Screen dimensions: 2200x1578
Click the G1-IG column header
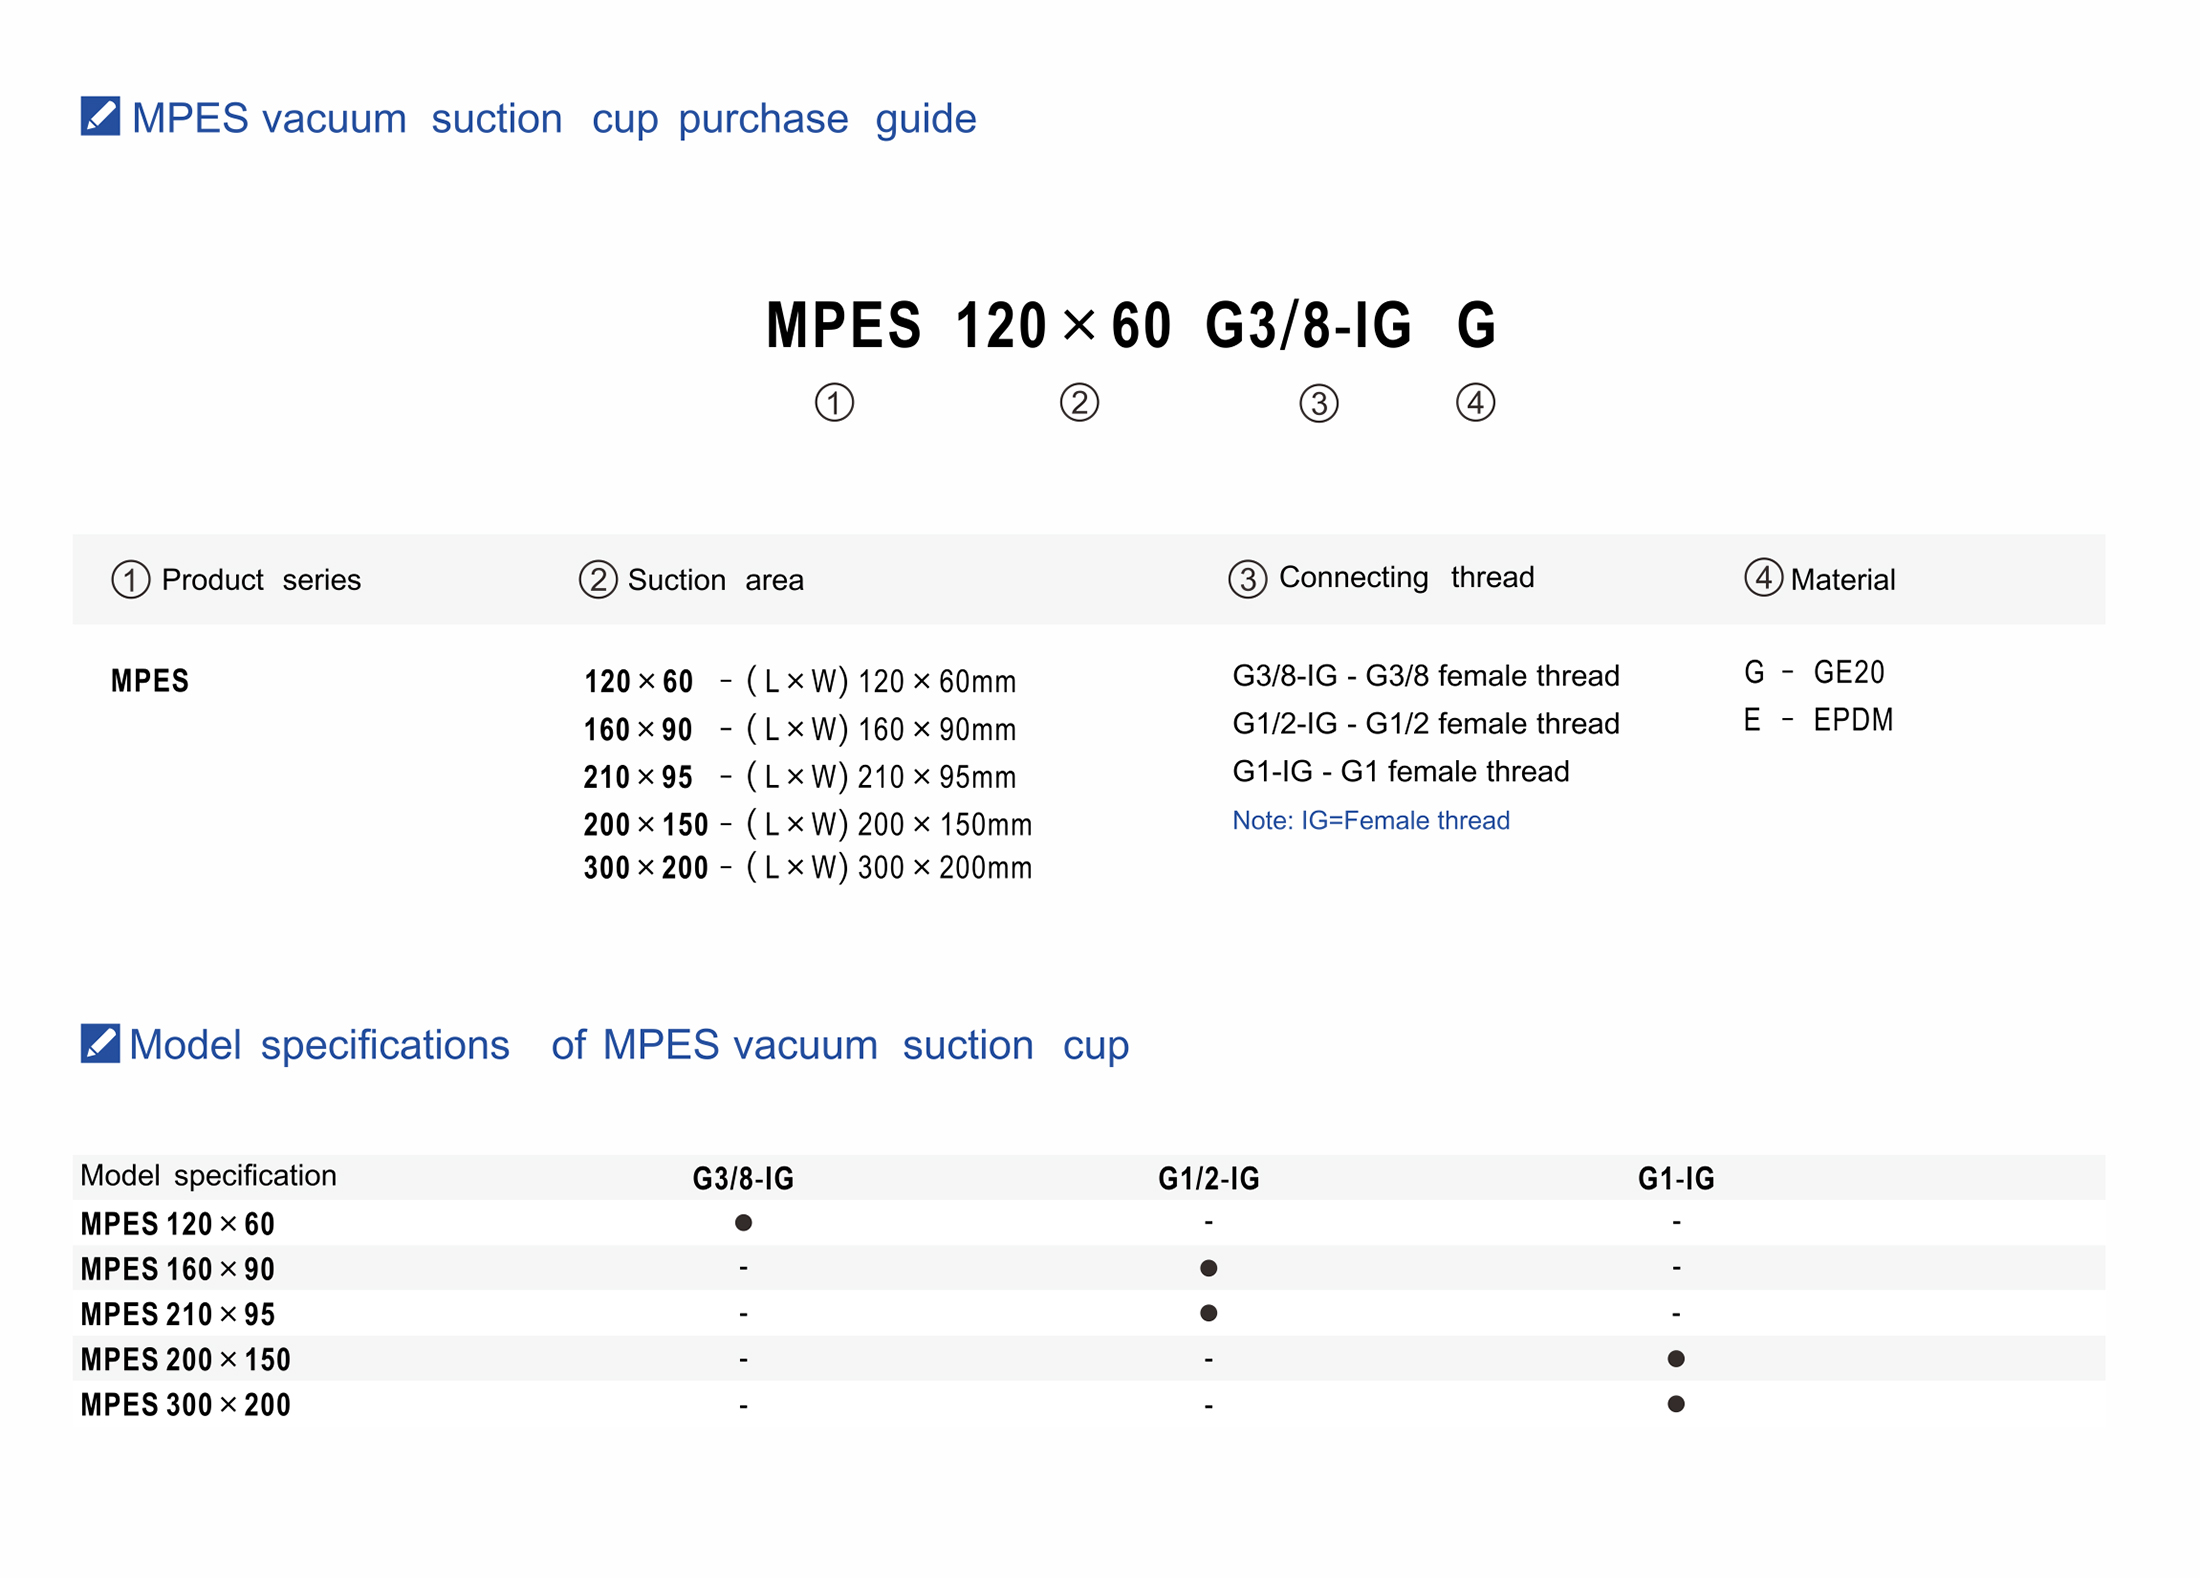(x=1676, y=1178)
